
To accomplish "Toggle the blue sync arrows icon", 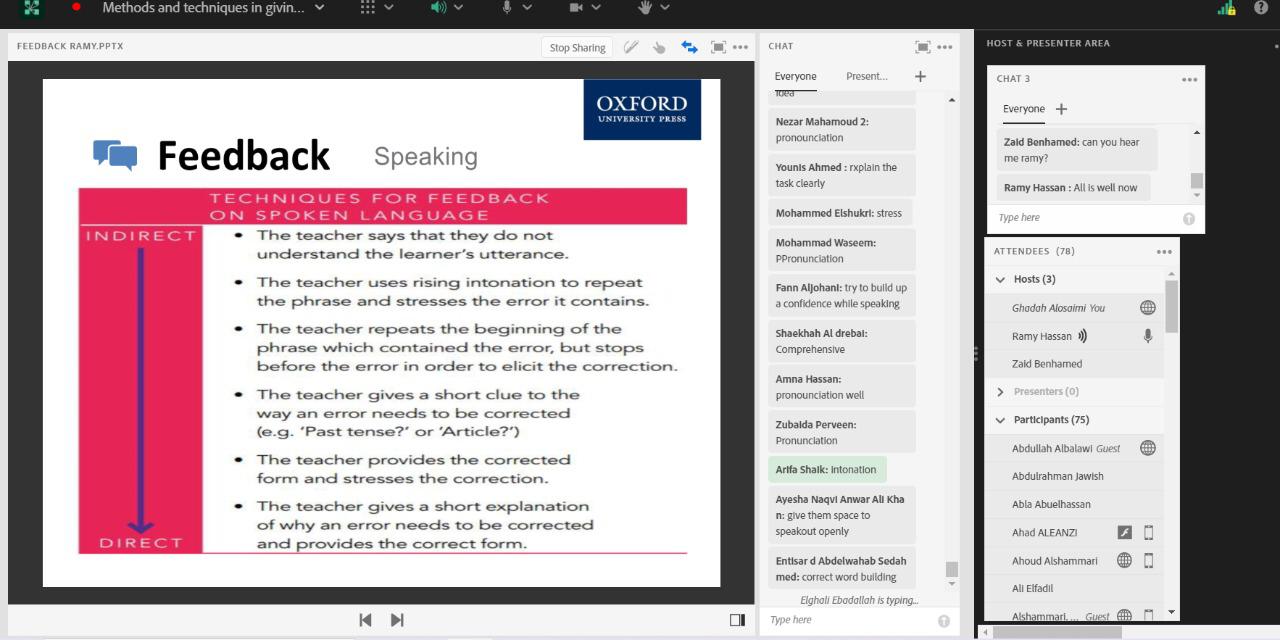I will (689, 47).
